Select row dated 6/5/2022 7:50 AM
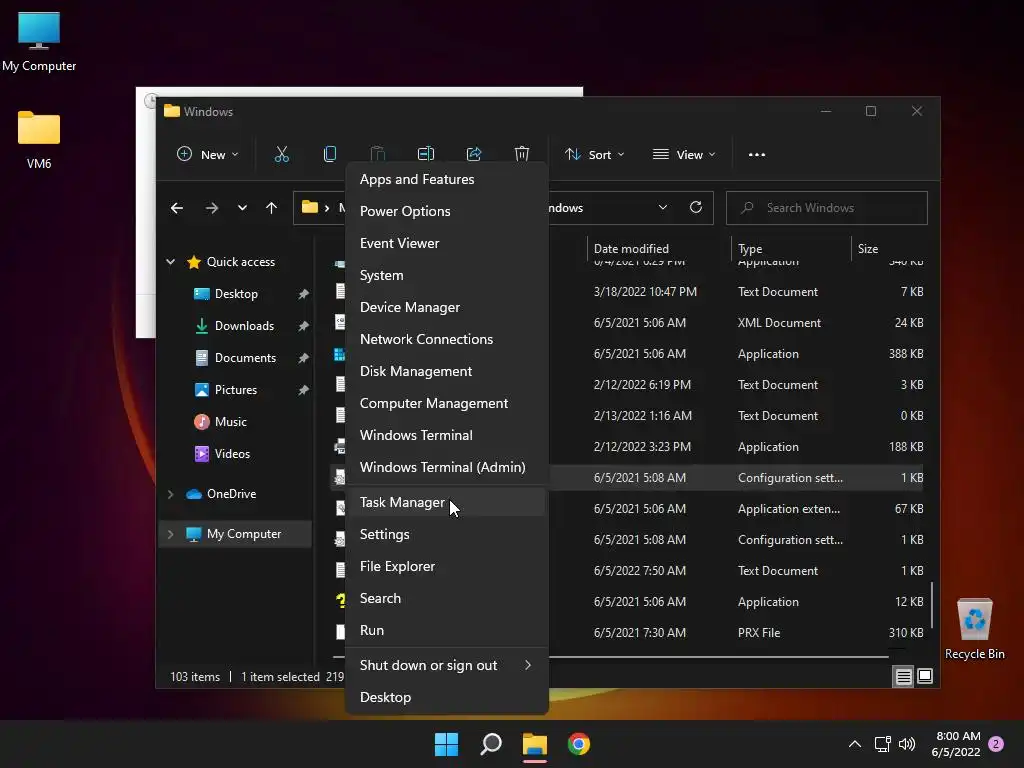The height and width of the screenshot is (768, 1024). click(x=627, y=571)
